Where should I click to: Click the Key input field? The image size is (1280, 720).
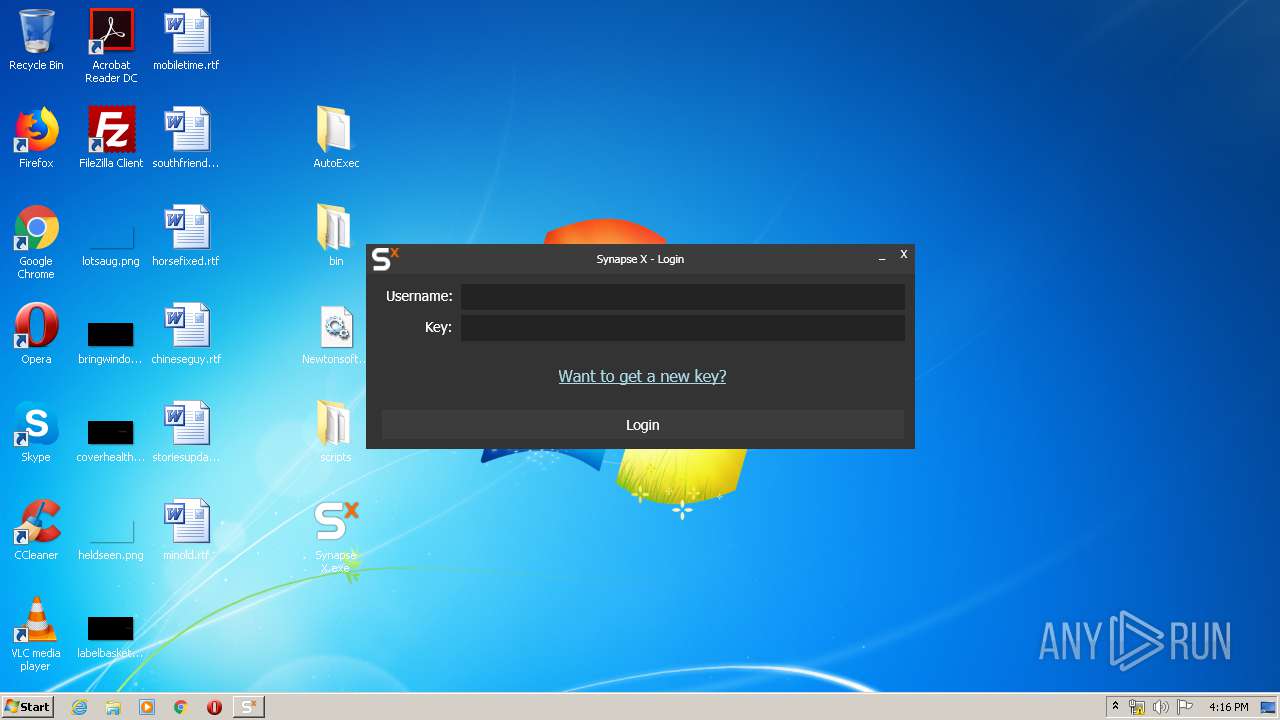coord(682,328)
